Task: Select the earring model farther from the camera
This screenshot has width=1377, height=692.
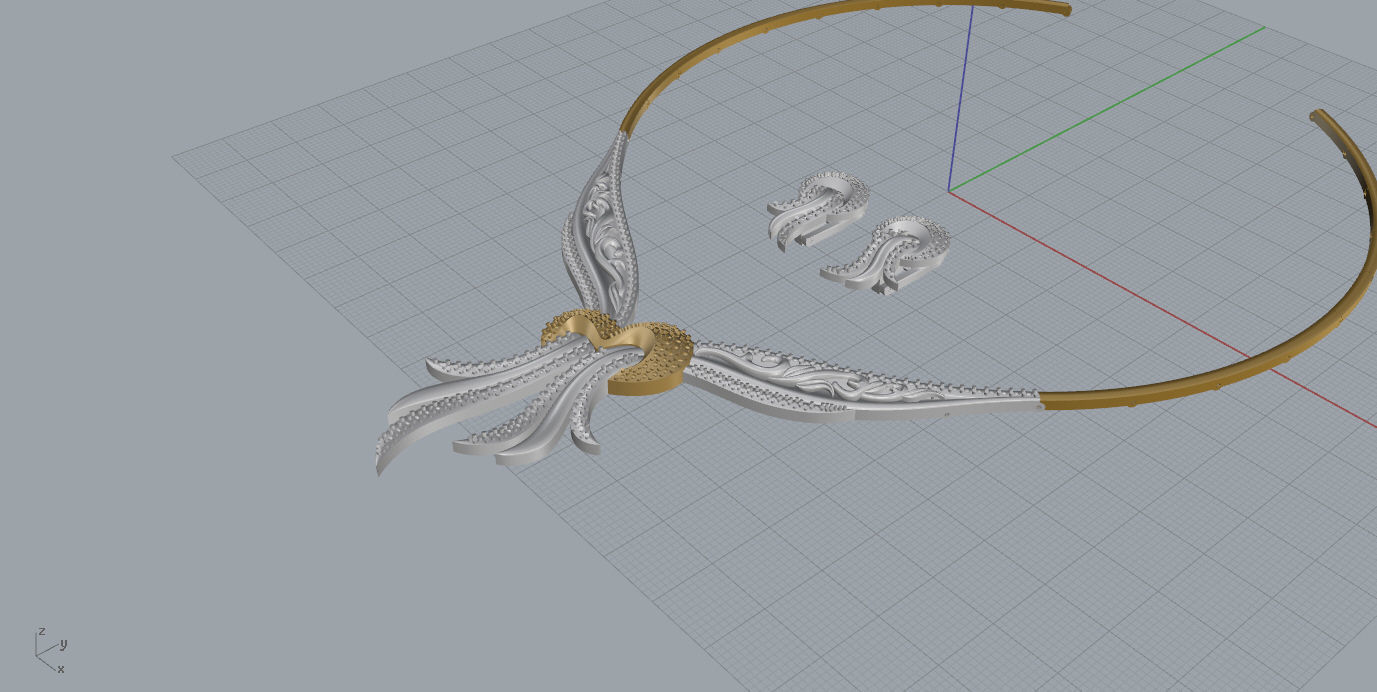Action: (x=818, y=209)
